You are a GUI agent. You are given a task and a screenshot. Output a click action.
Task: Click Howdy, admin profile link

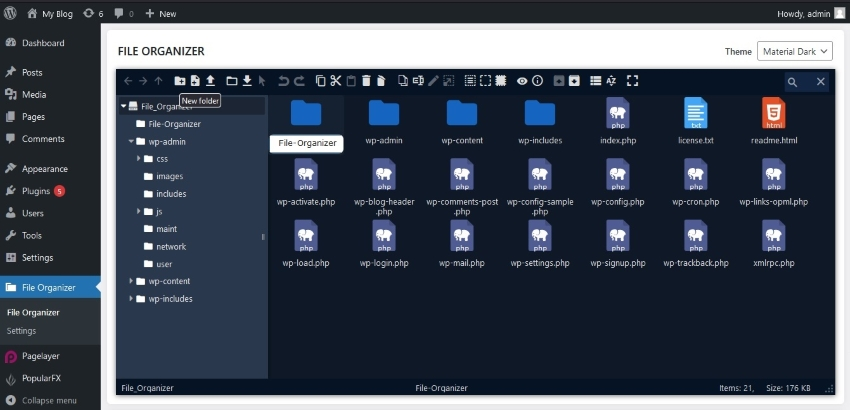click(811, 14)
